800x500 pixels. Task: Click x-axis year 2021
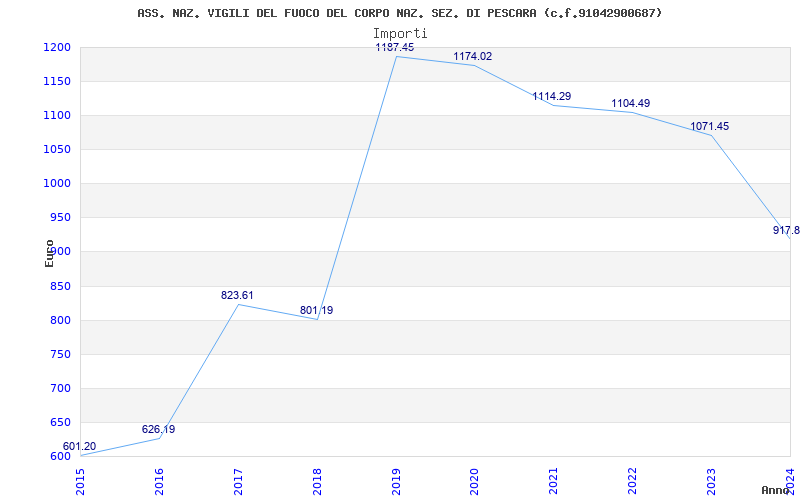point(554,481)
